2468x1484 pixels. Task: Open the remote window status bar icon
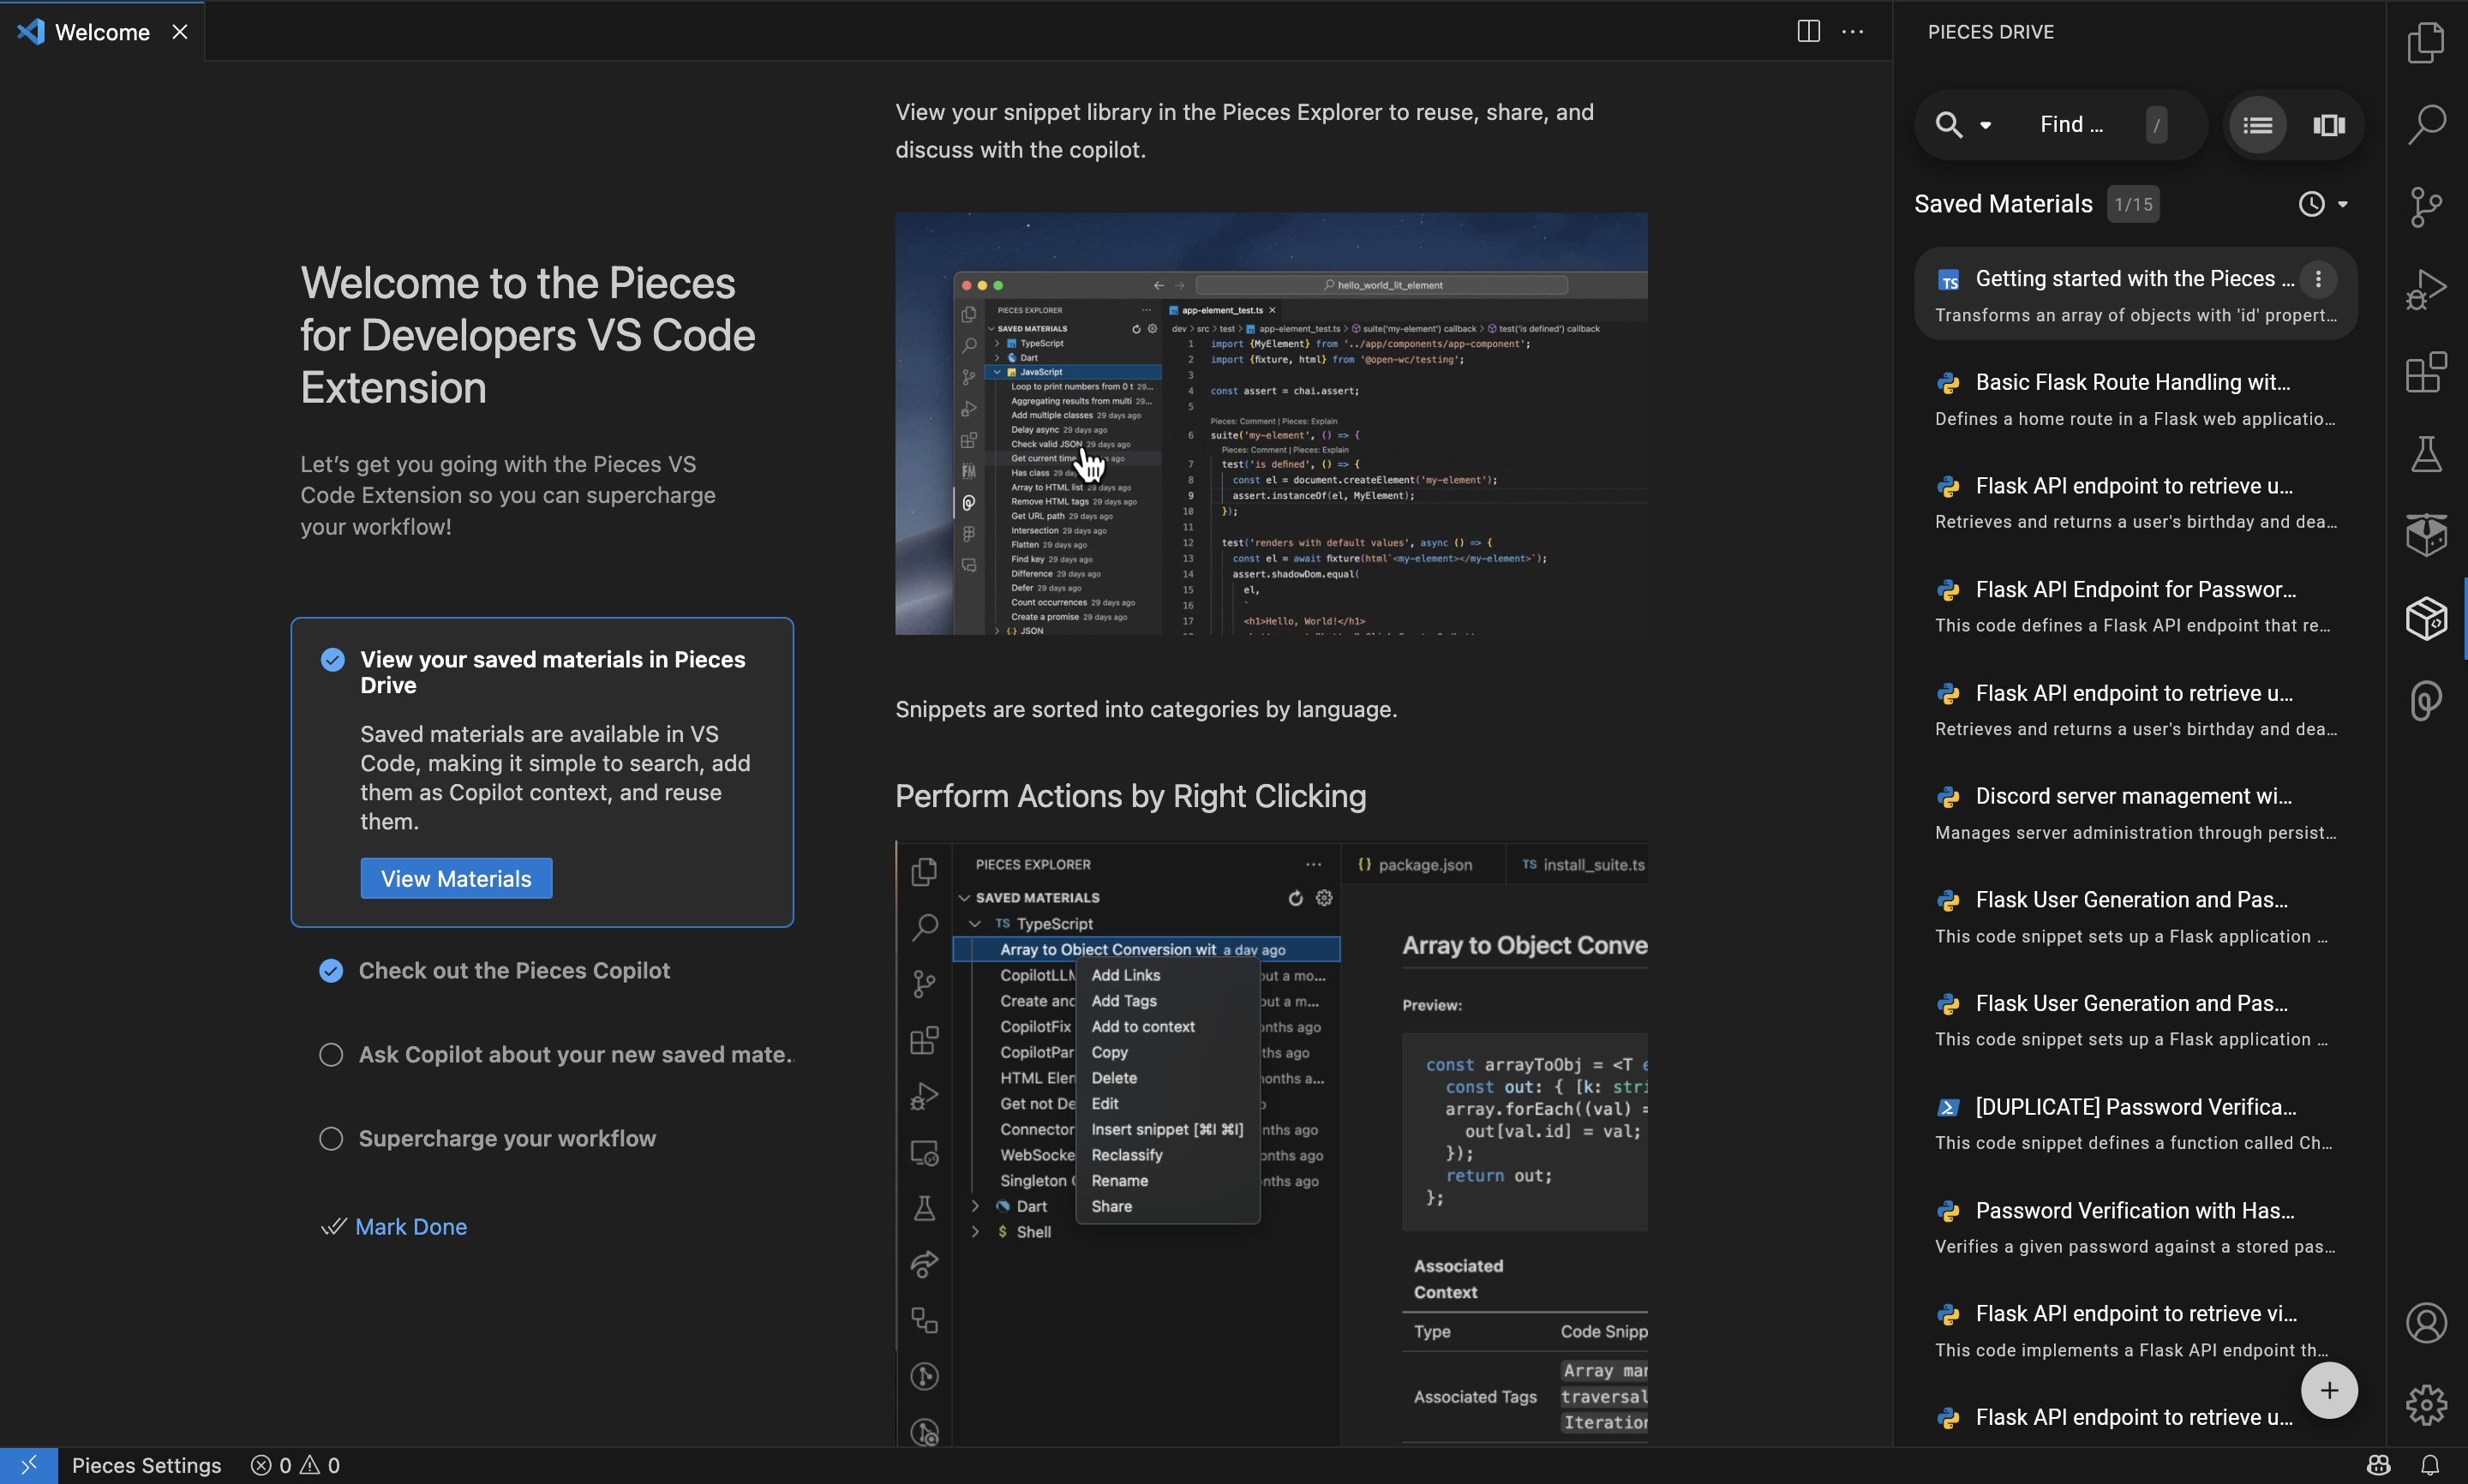coord(28,1465)
